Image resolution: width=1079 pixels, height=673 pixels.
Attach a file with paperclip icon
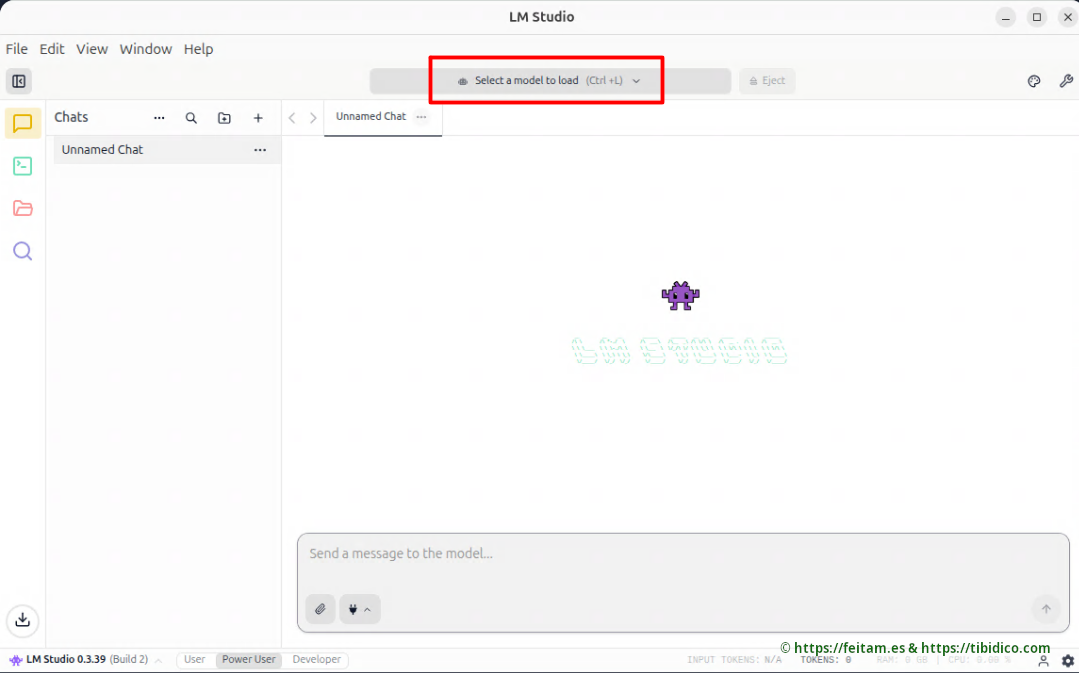[320, 609]
